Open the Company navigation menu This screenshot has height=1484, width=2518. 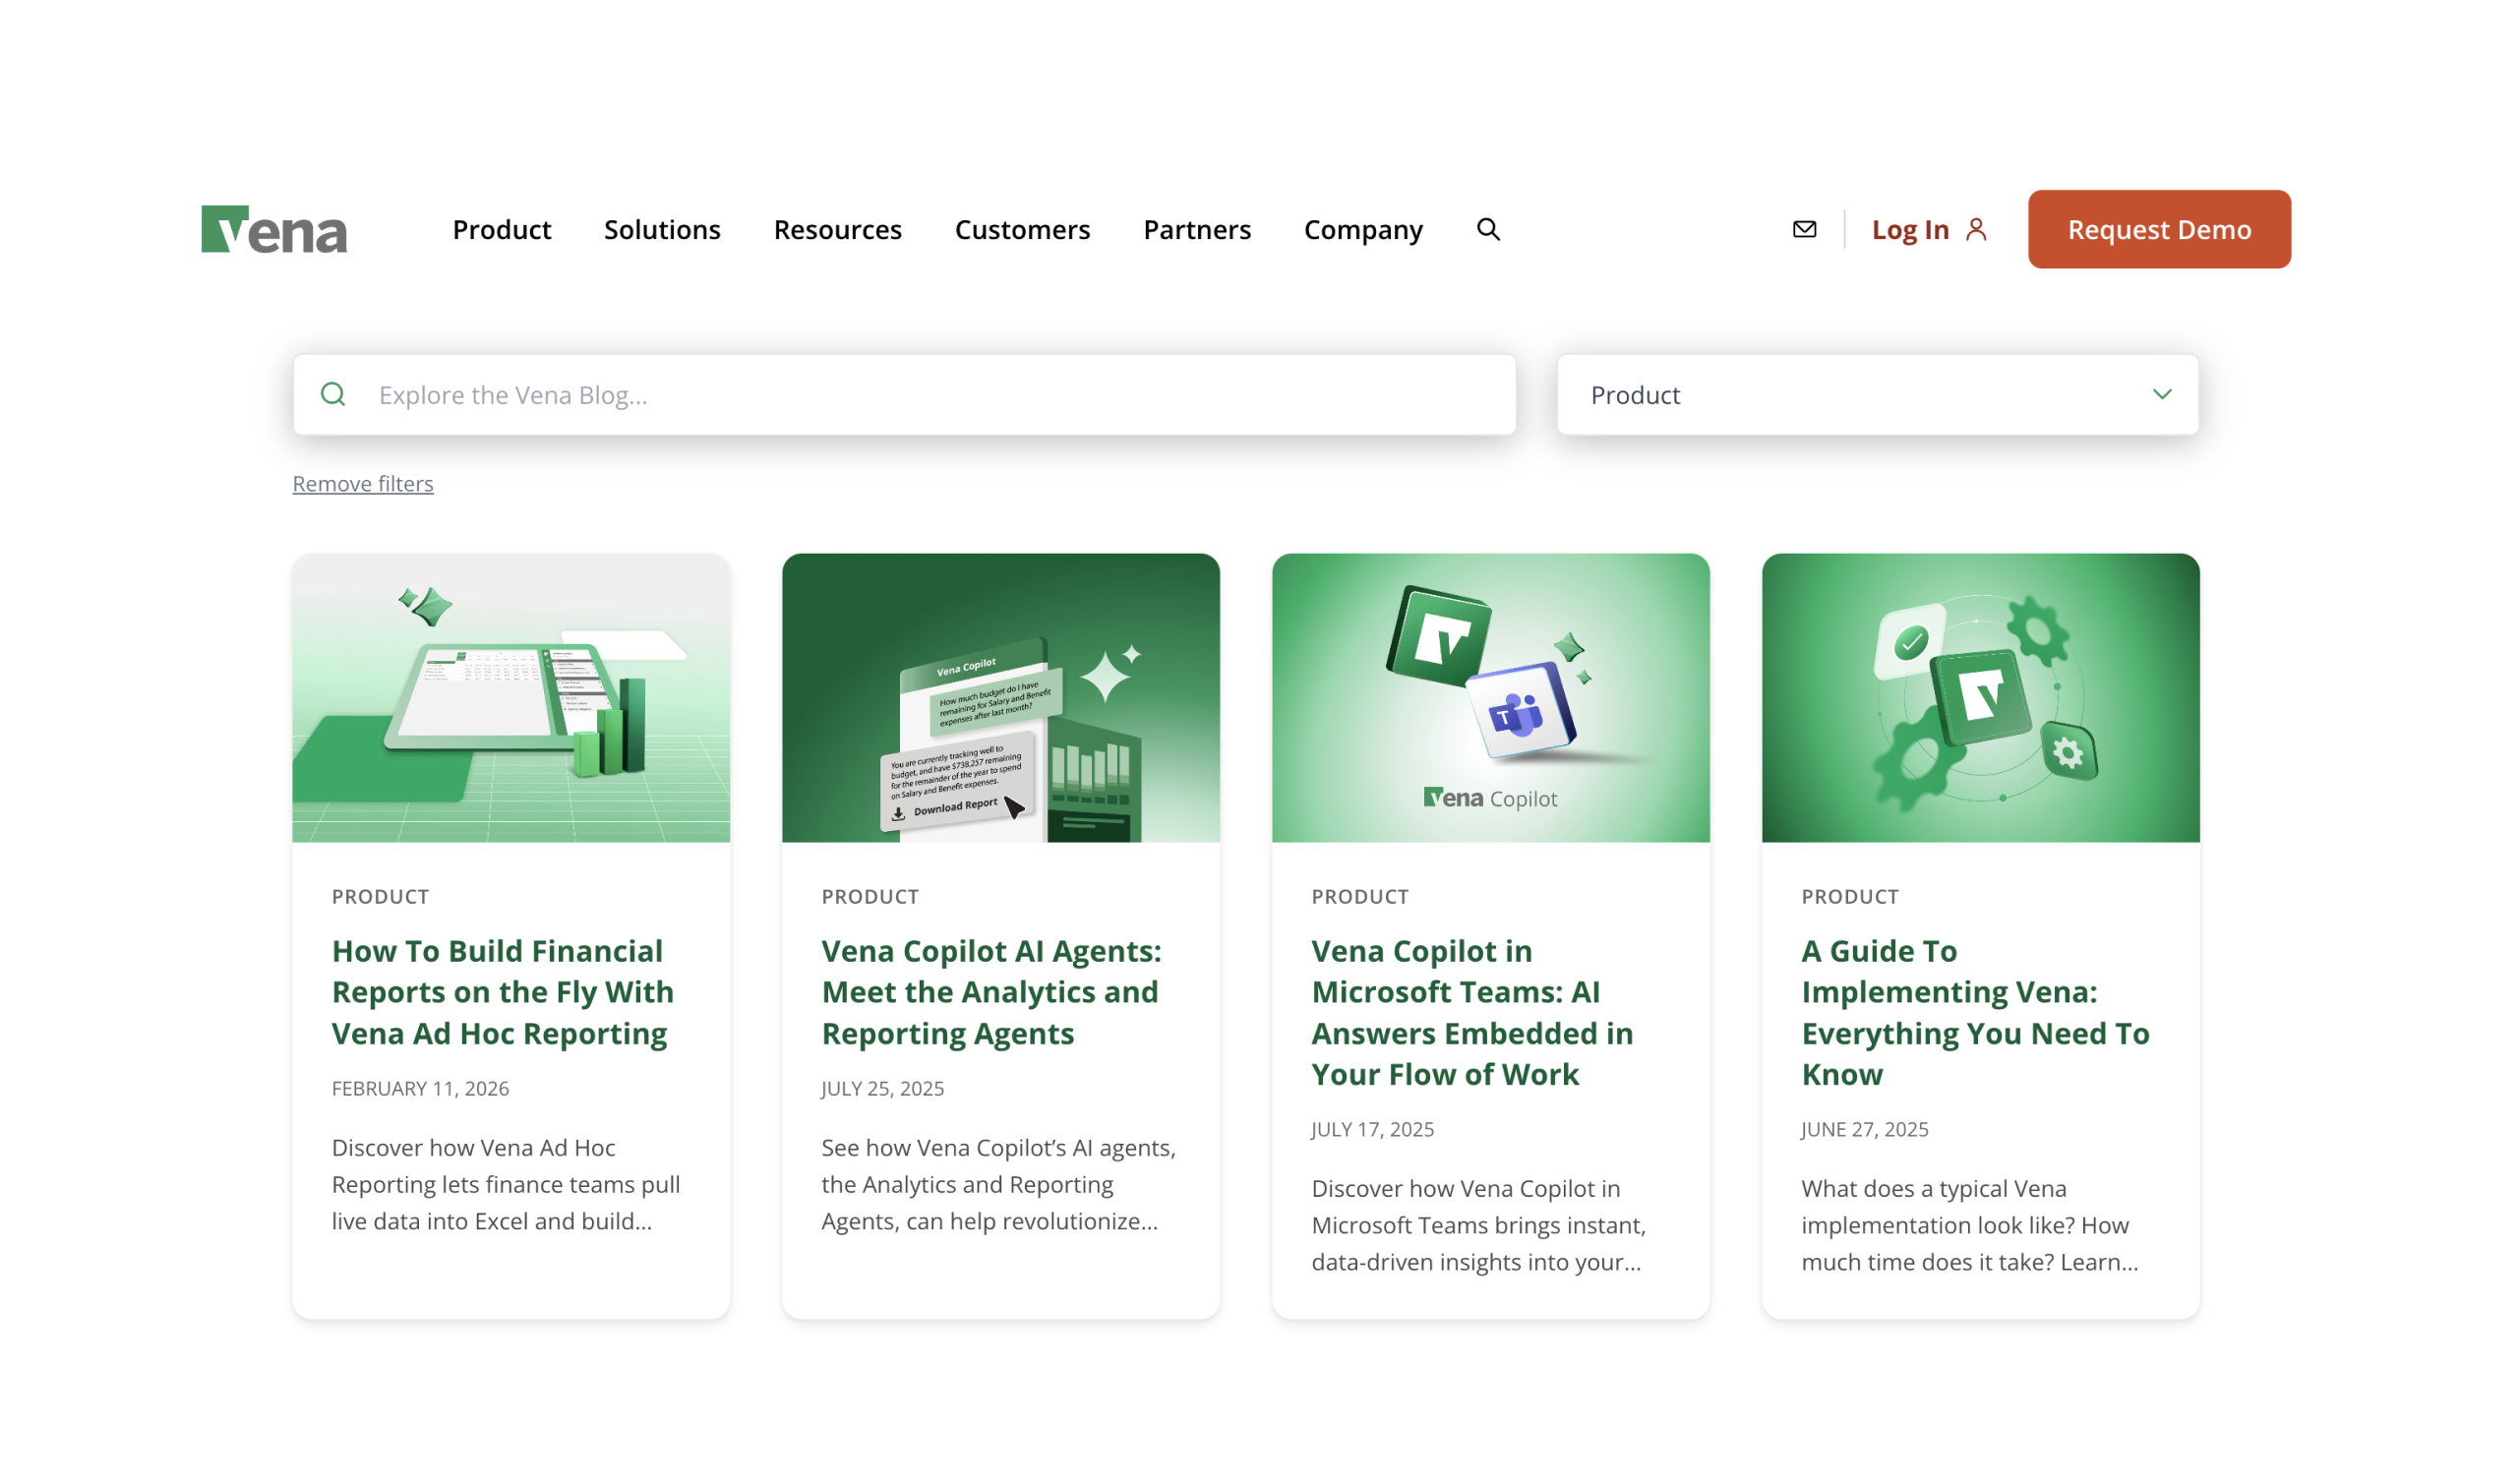[x=1362, y=230]
